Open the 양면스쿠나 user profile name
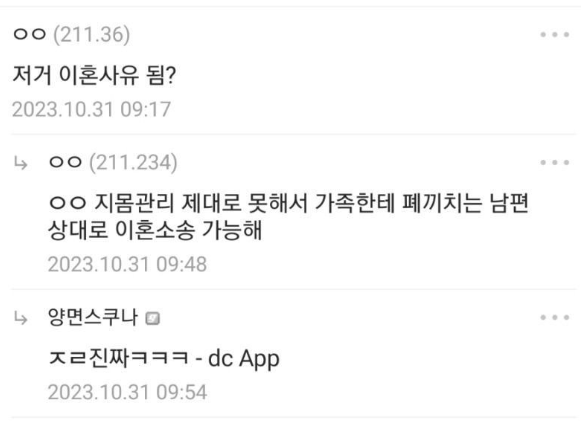Screen dimensions: 581x423 93,317
